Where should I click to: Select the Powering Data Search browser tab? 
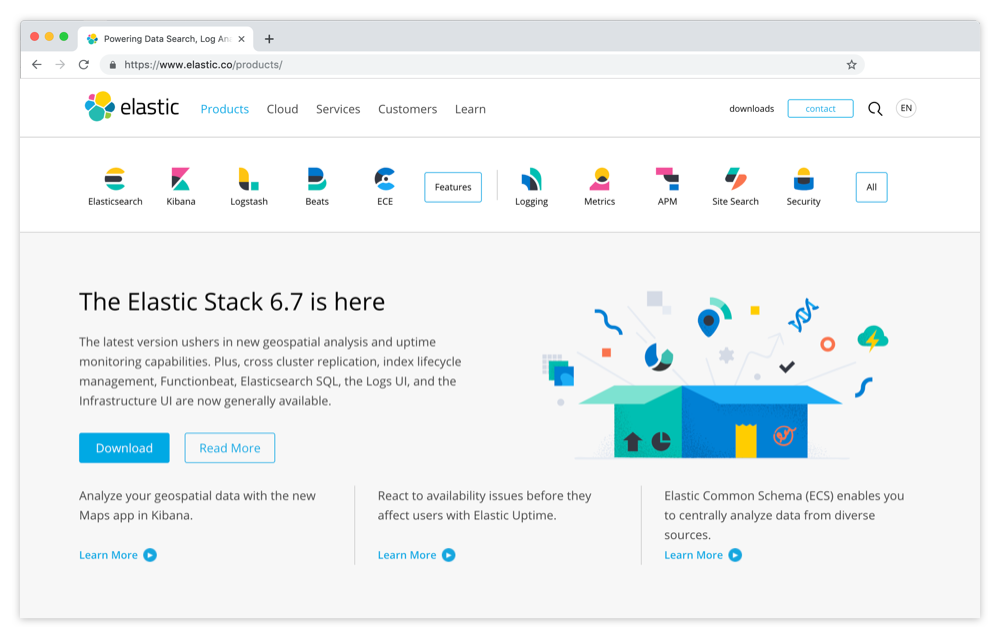[166, 39]
